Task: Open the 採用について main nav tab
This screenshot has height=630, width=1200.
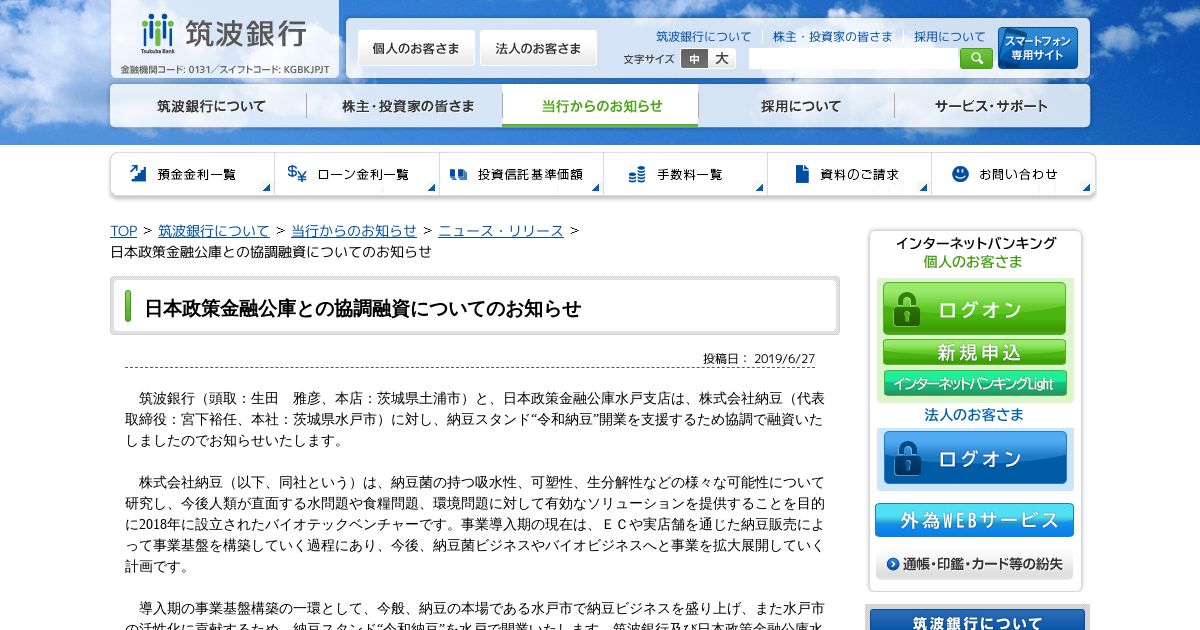Action: pyautogui.click(x=796, y=106)
